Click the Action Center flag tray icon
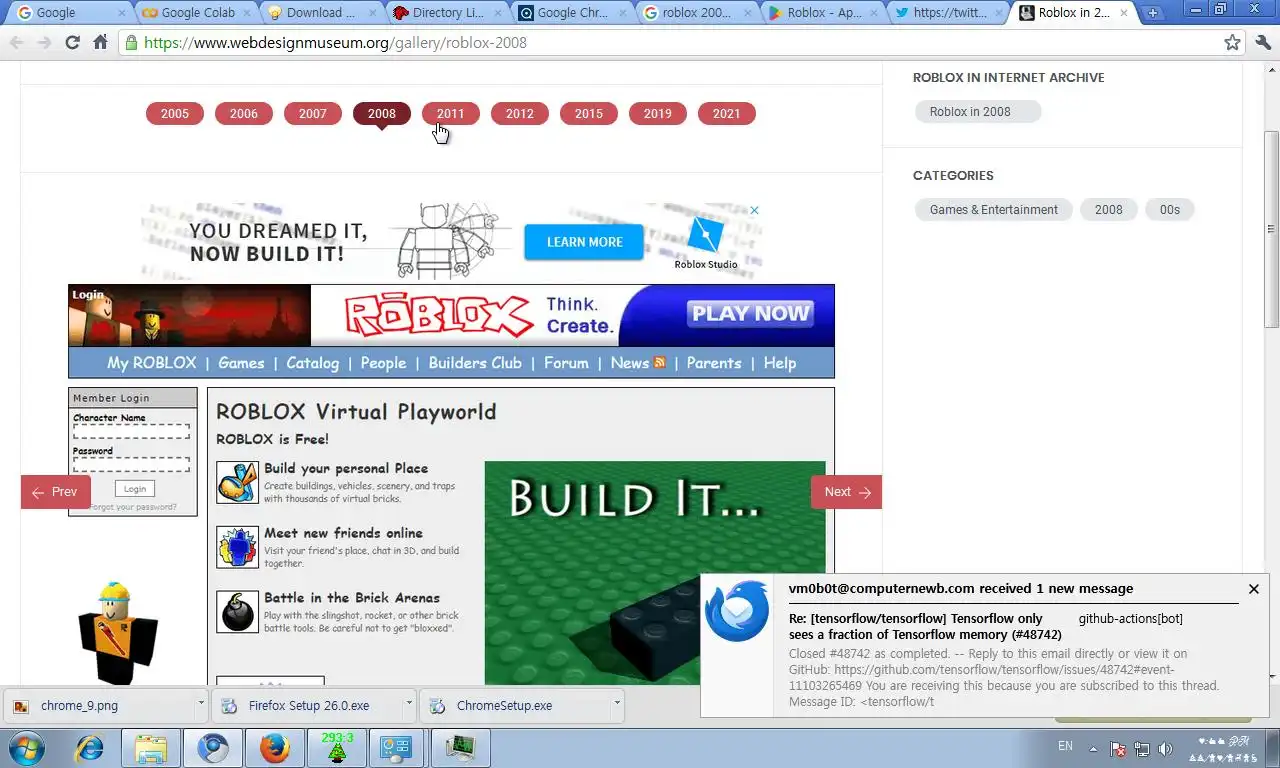Viewport: 1280px width, 768px height. click(x=1119, y=749)
